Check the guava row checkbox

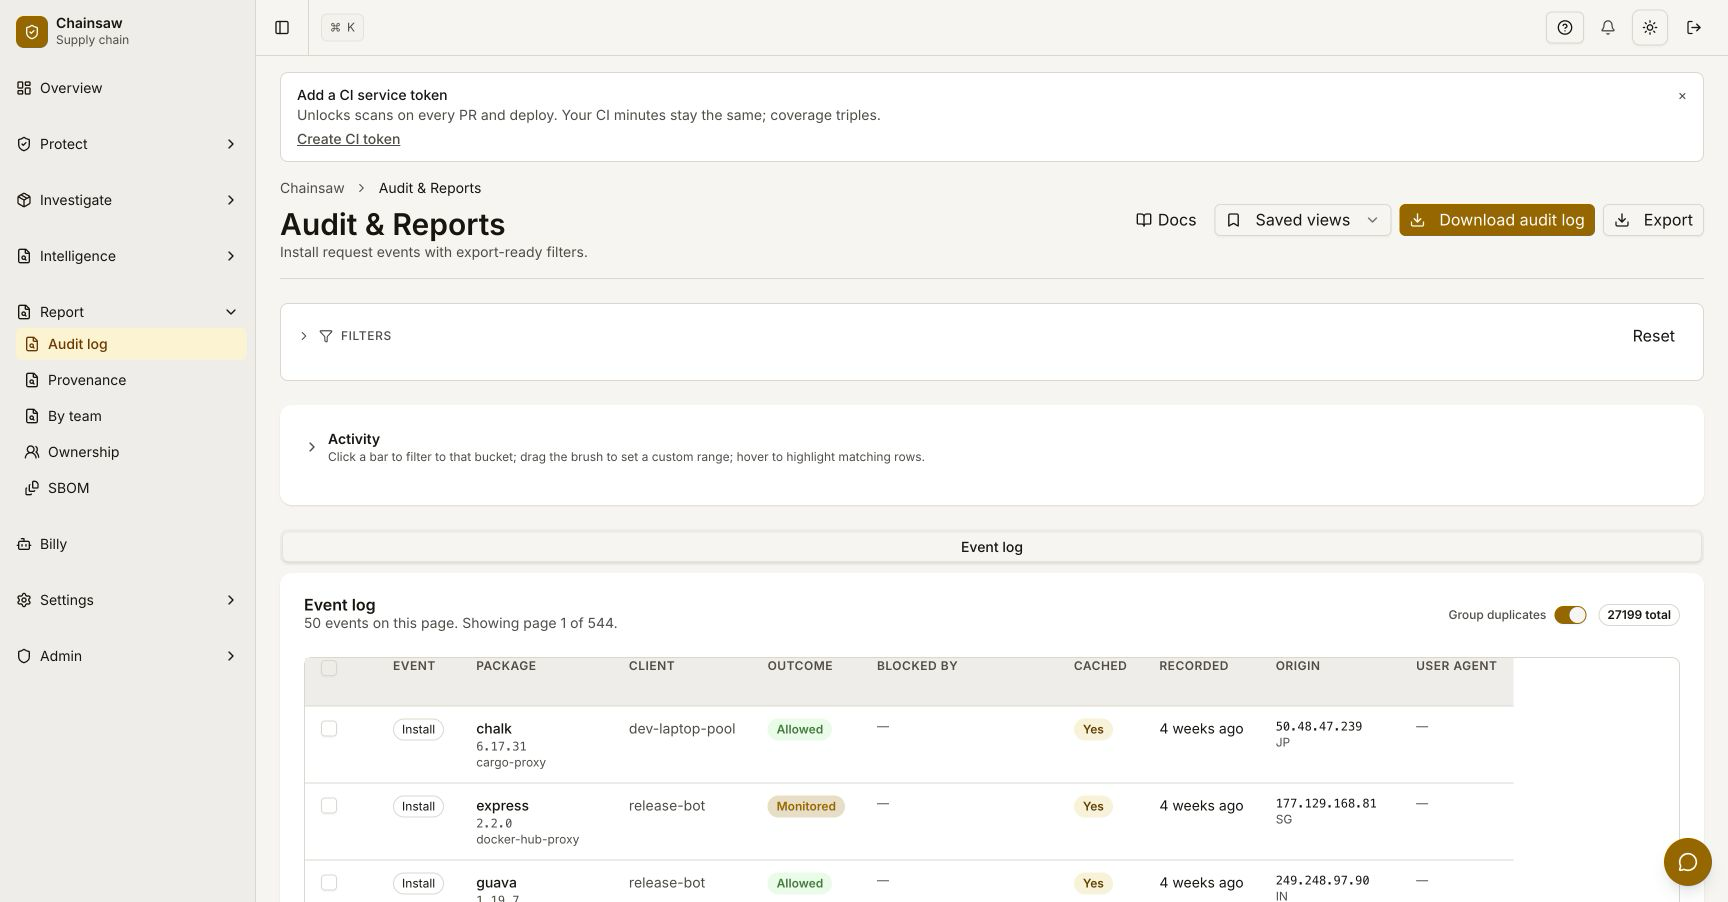click(329, 883)
